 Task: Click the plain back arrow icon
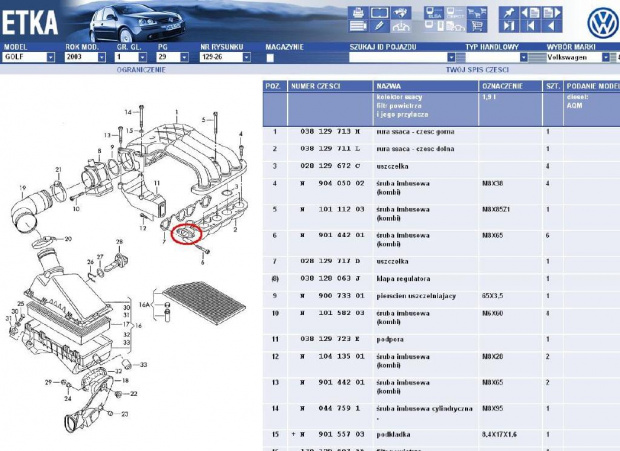[x=552, y=26]
